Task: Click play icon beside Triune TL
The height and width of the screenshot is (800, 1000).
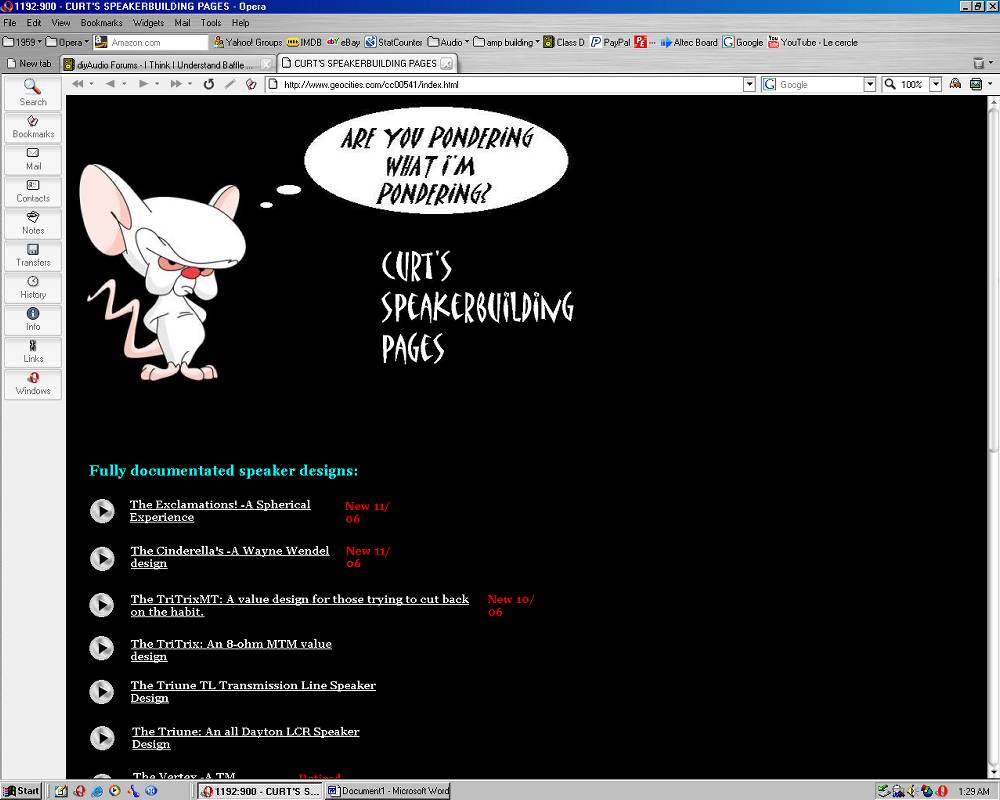Action: tap(102, 692)
